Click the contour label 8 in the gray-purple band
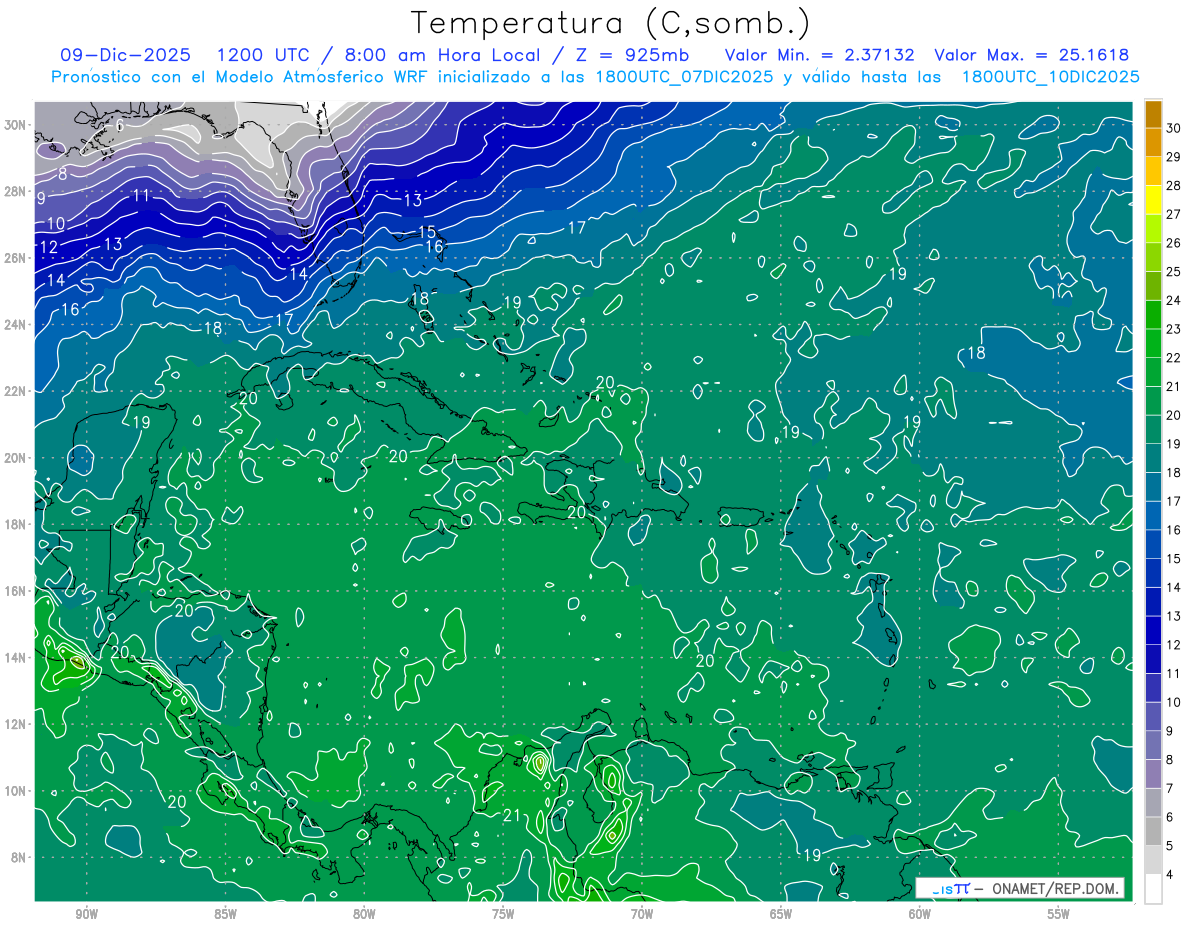 (x=63, y=173)
